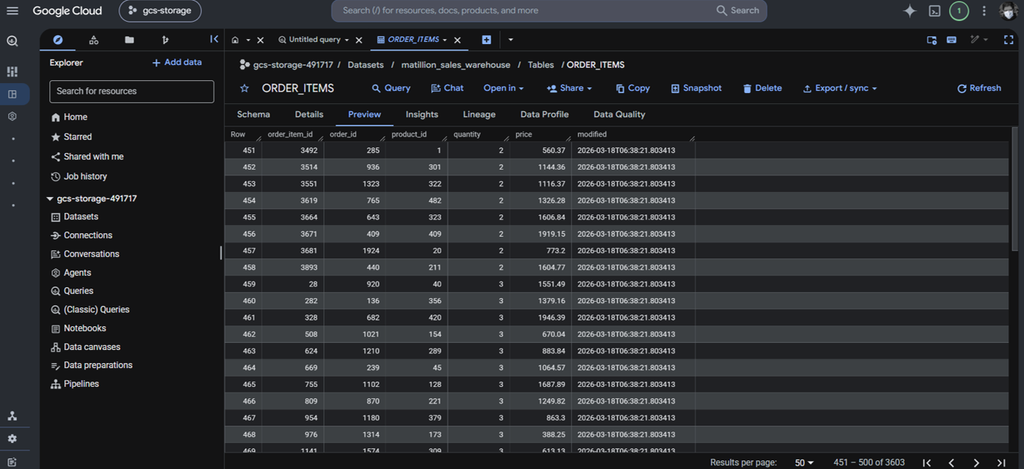Viewport: 1024px width, 469px height.
Task: Open the Gemini sparkle assistant icon
Action: click(x=909, y=10)
